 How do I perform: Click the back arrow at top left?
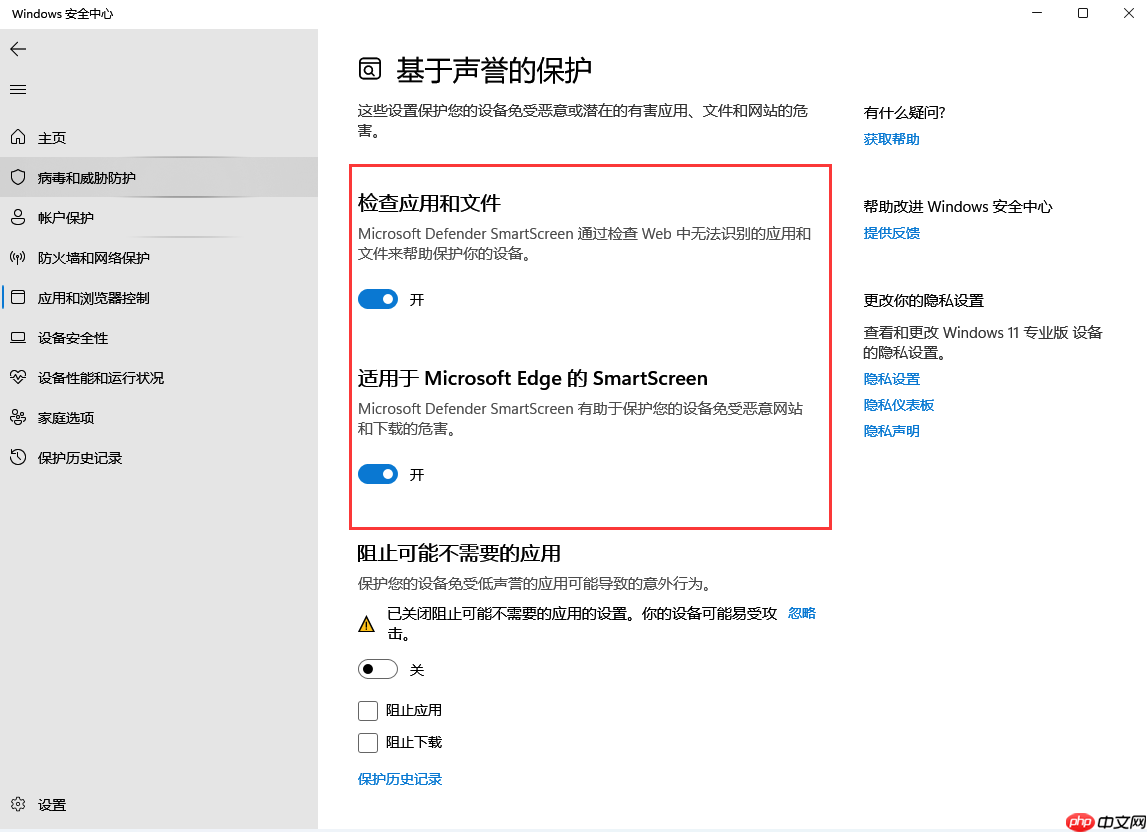pyautogui.click(x=18, y=48)
